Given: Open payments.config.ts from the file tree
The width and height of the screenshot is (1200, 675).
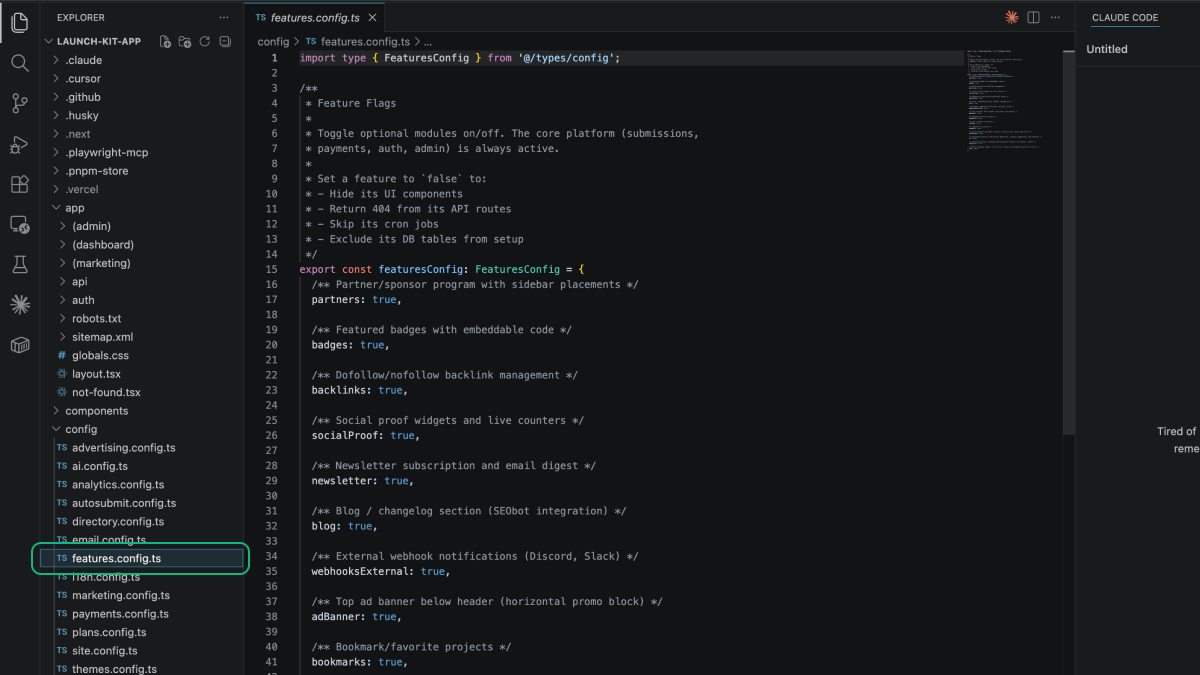Looking at the screenshot, I should [120, 614].
